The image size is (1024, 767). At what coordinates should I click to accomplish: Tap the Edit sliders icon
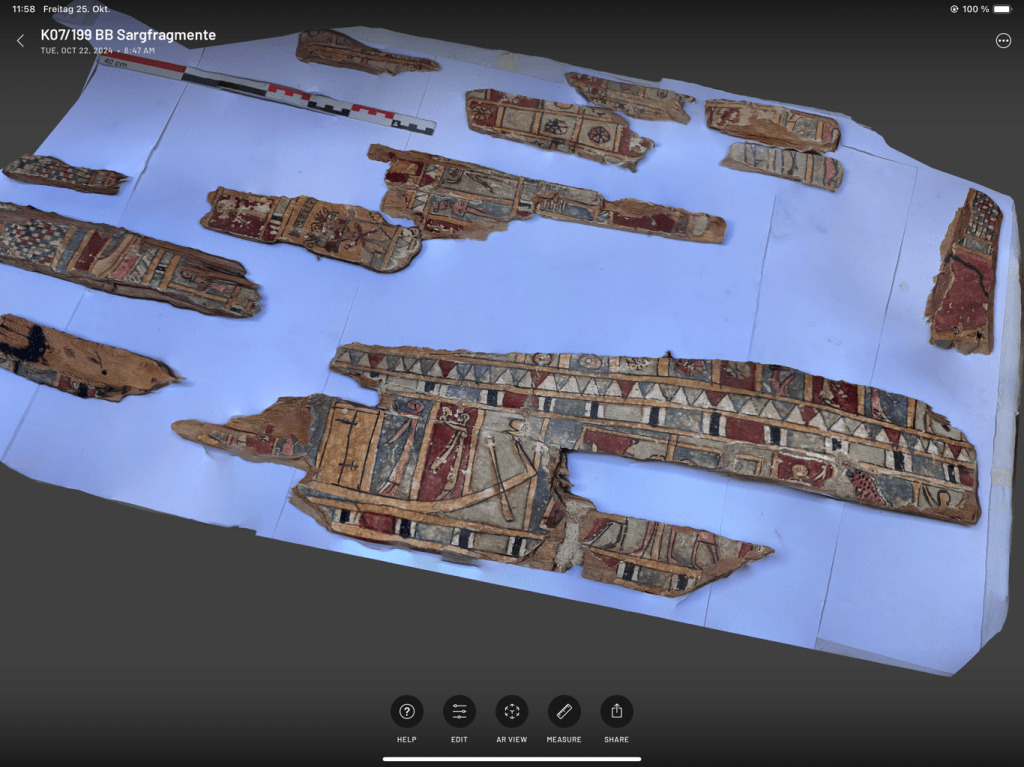(x=459, y=712)
